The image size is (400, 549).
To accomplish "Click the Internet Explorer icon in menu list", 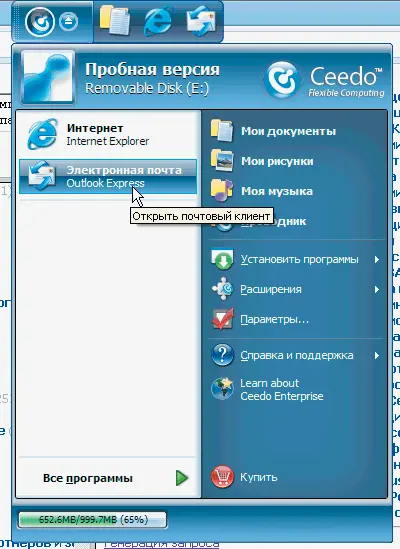I will pyautogui.click(x=42, y=134).
